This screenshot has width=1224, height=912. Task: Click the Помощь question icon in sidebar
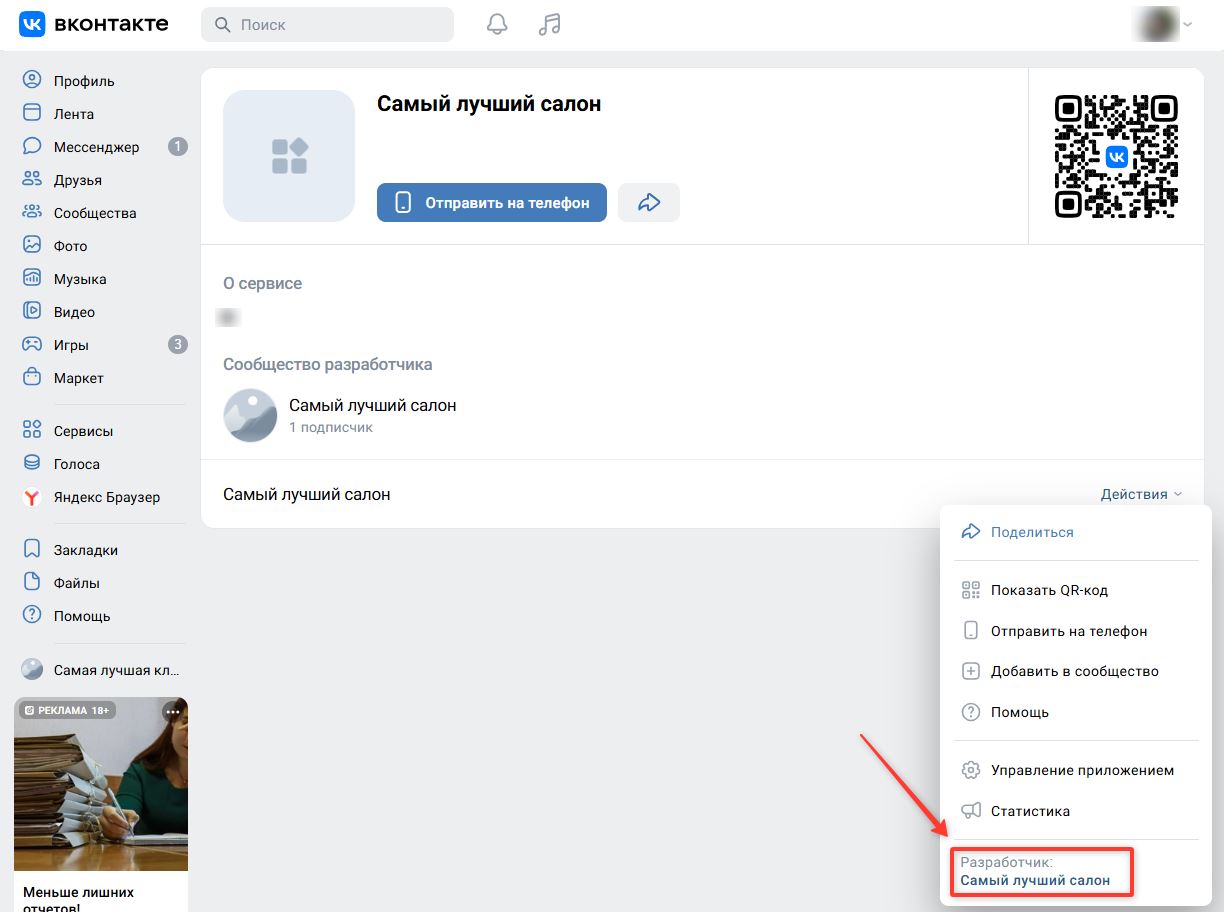click(x=33, y=615)
